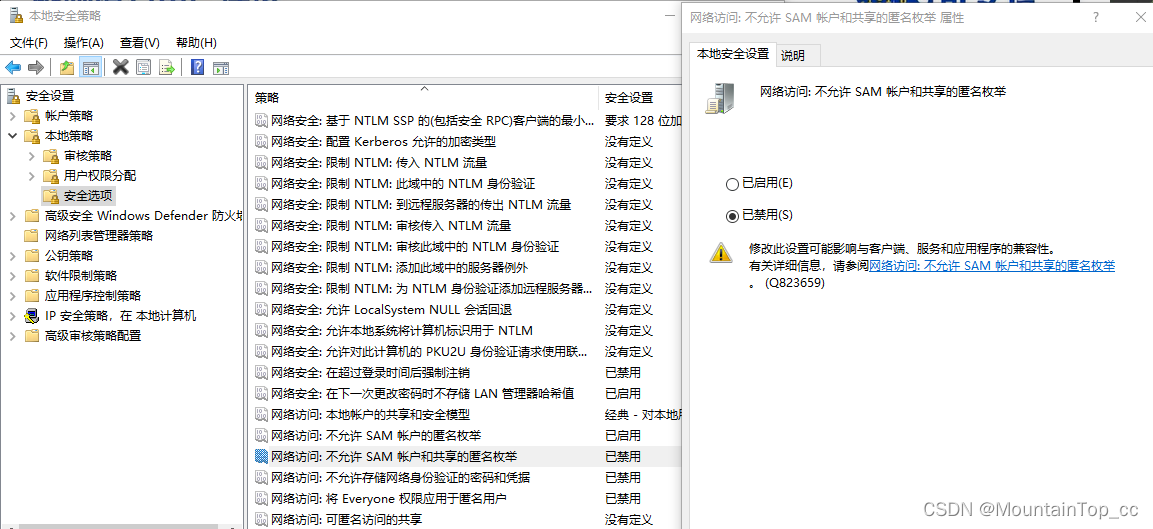Select policy 限制 NTLM: 到远程服务器的传出 NTLM 流量

[421, 205]
